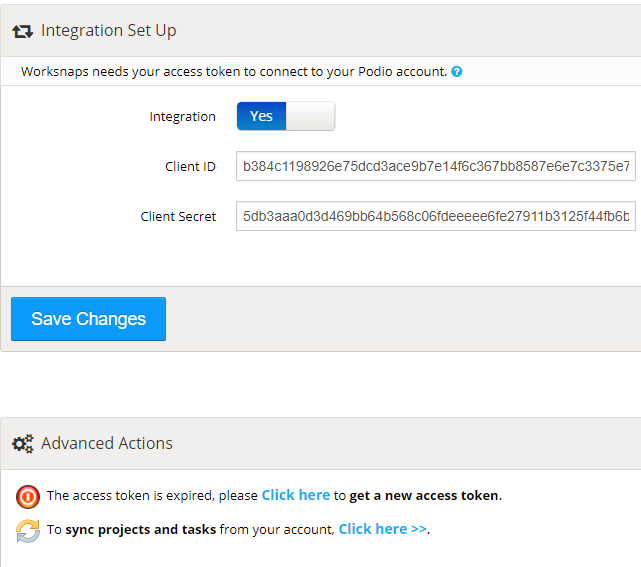This screenshot has height=567, width=641.
Task: Click here to sync projects and tasks
Action: 383,529
